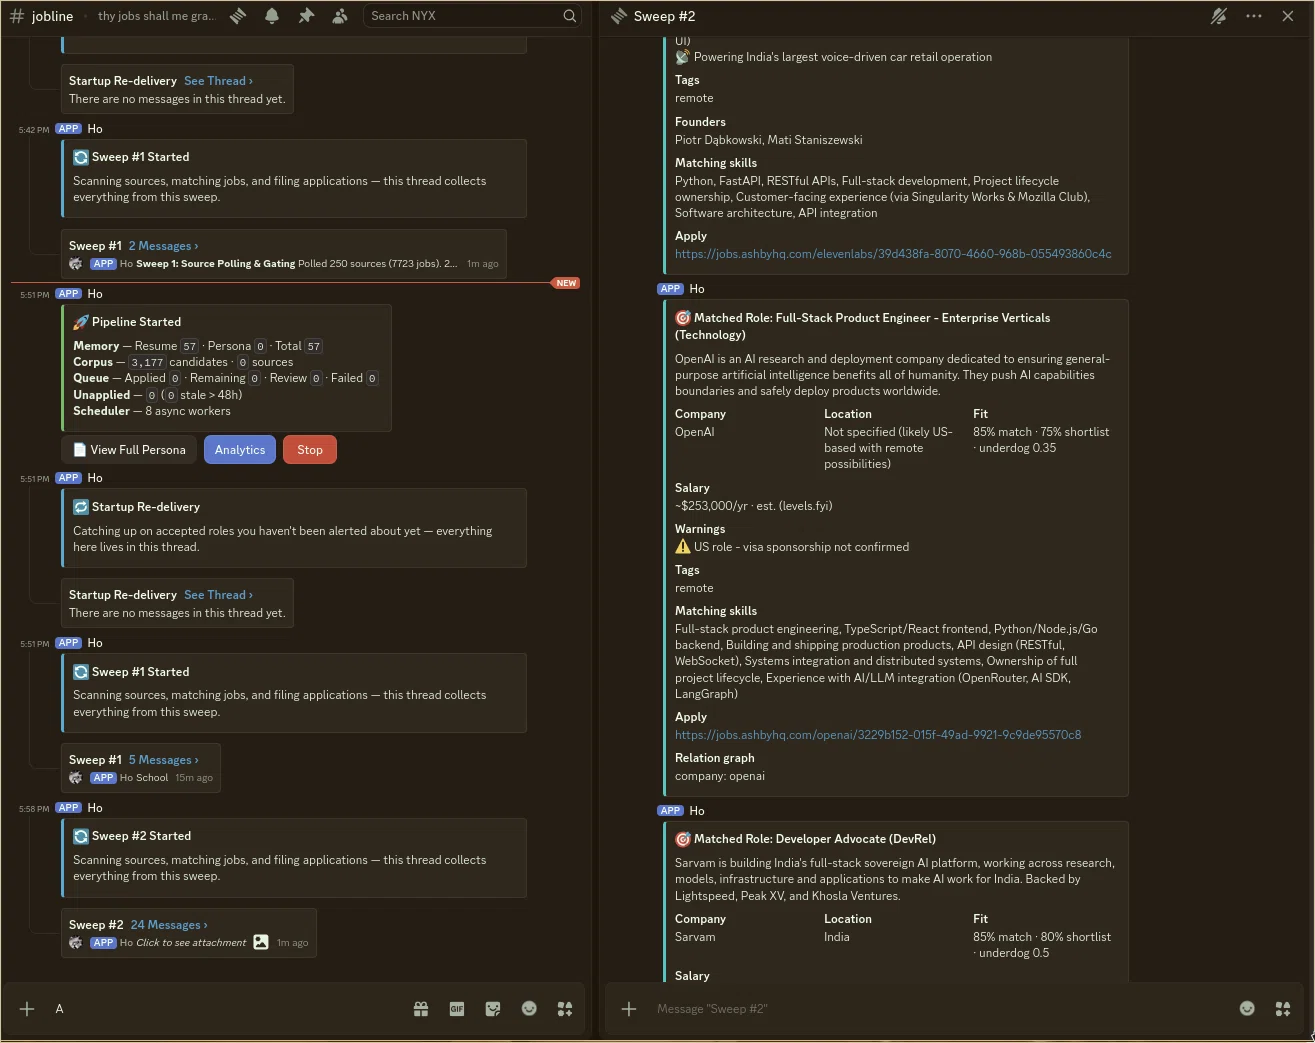Click the "Piotr Dąbkowski, Mati Staniszewski" founders text

click(x=769, y=140)
